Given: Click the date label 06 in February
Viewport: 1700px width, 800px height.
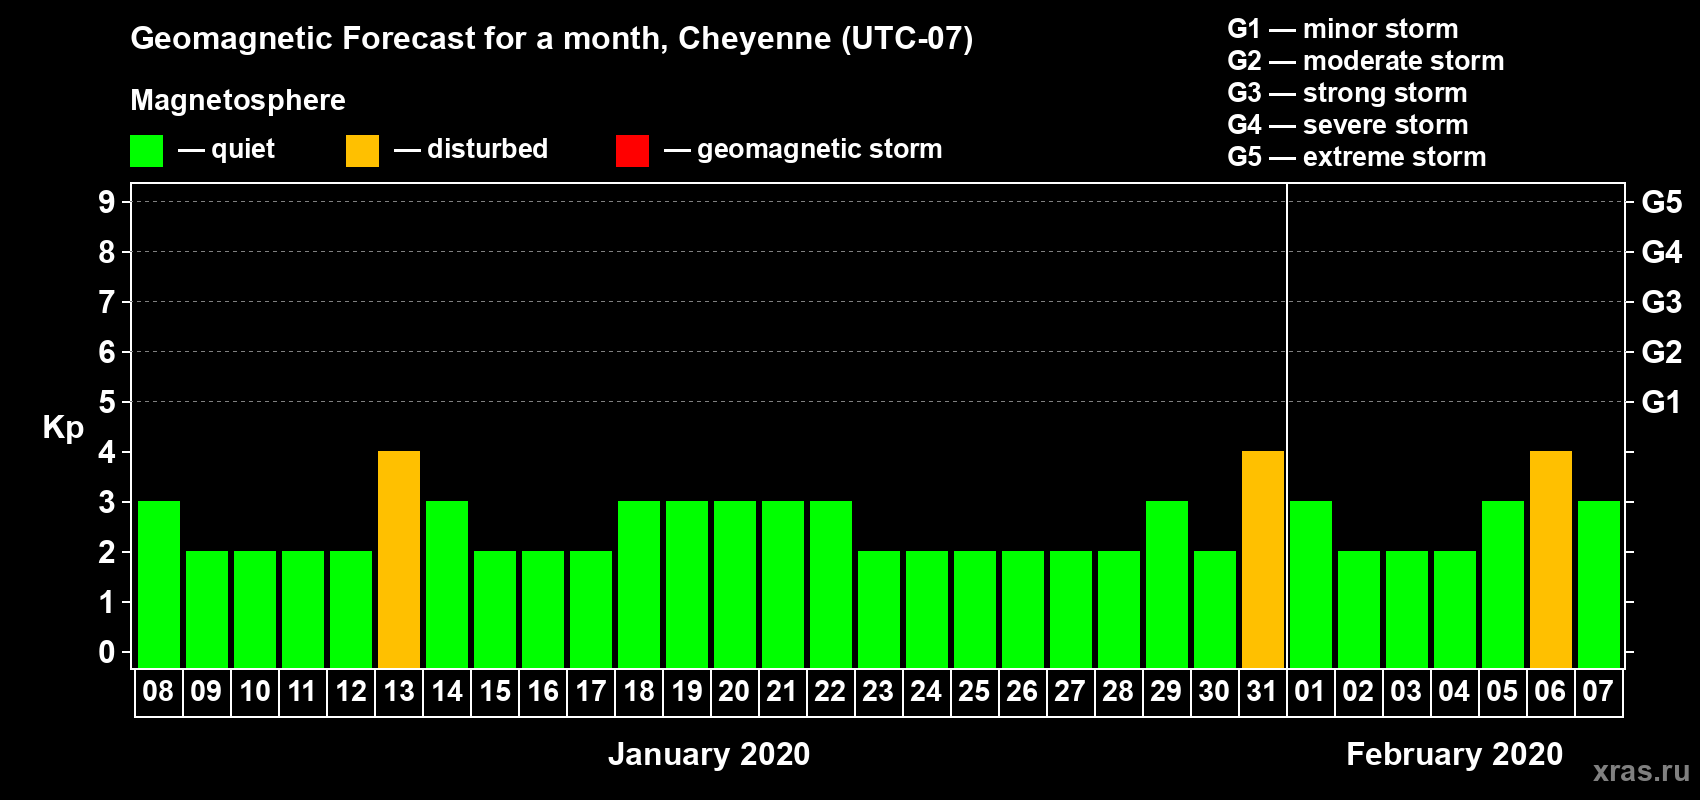Looking at the screenshot, I should 1550,692.
